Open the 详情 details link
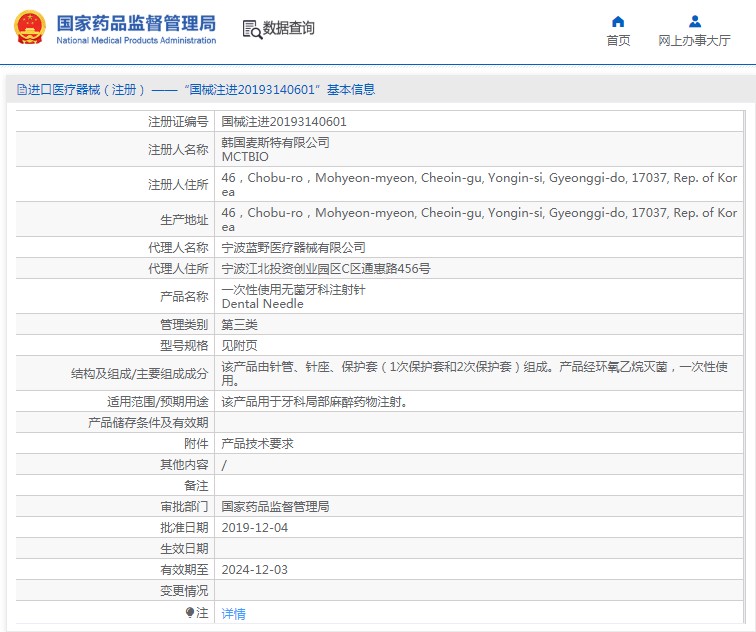 (233, 613)
